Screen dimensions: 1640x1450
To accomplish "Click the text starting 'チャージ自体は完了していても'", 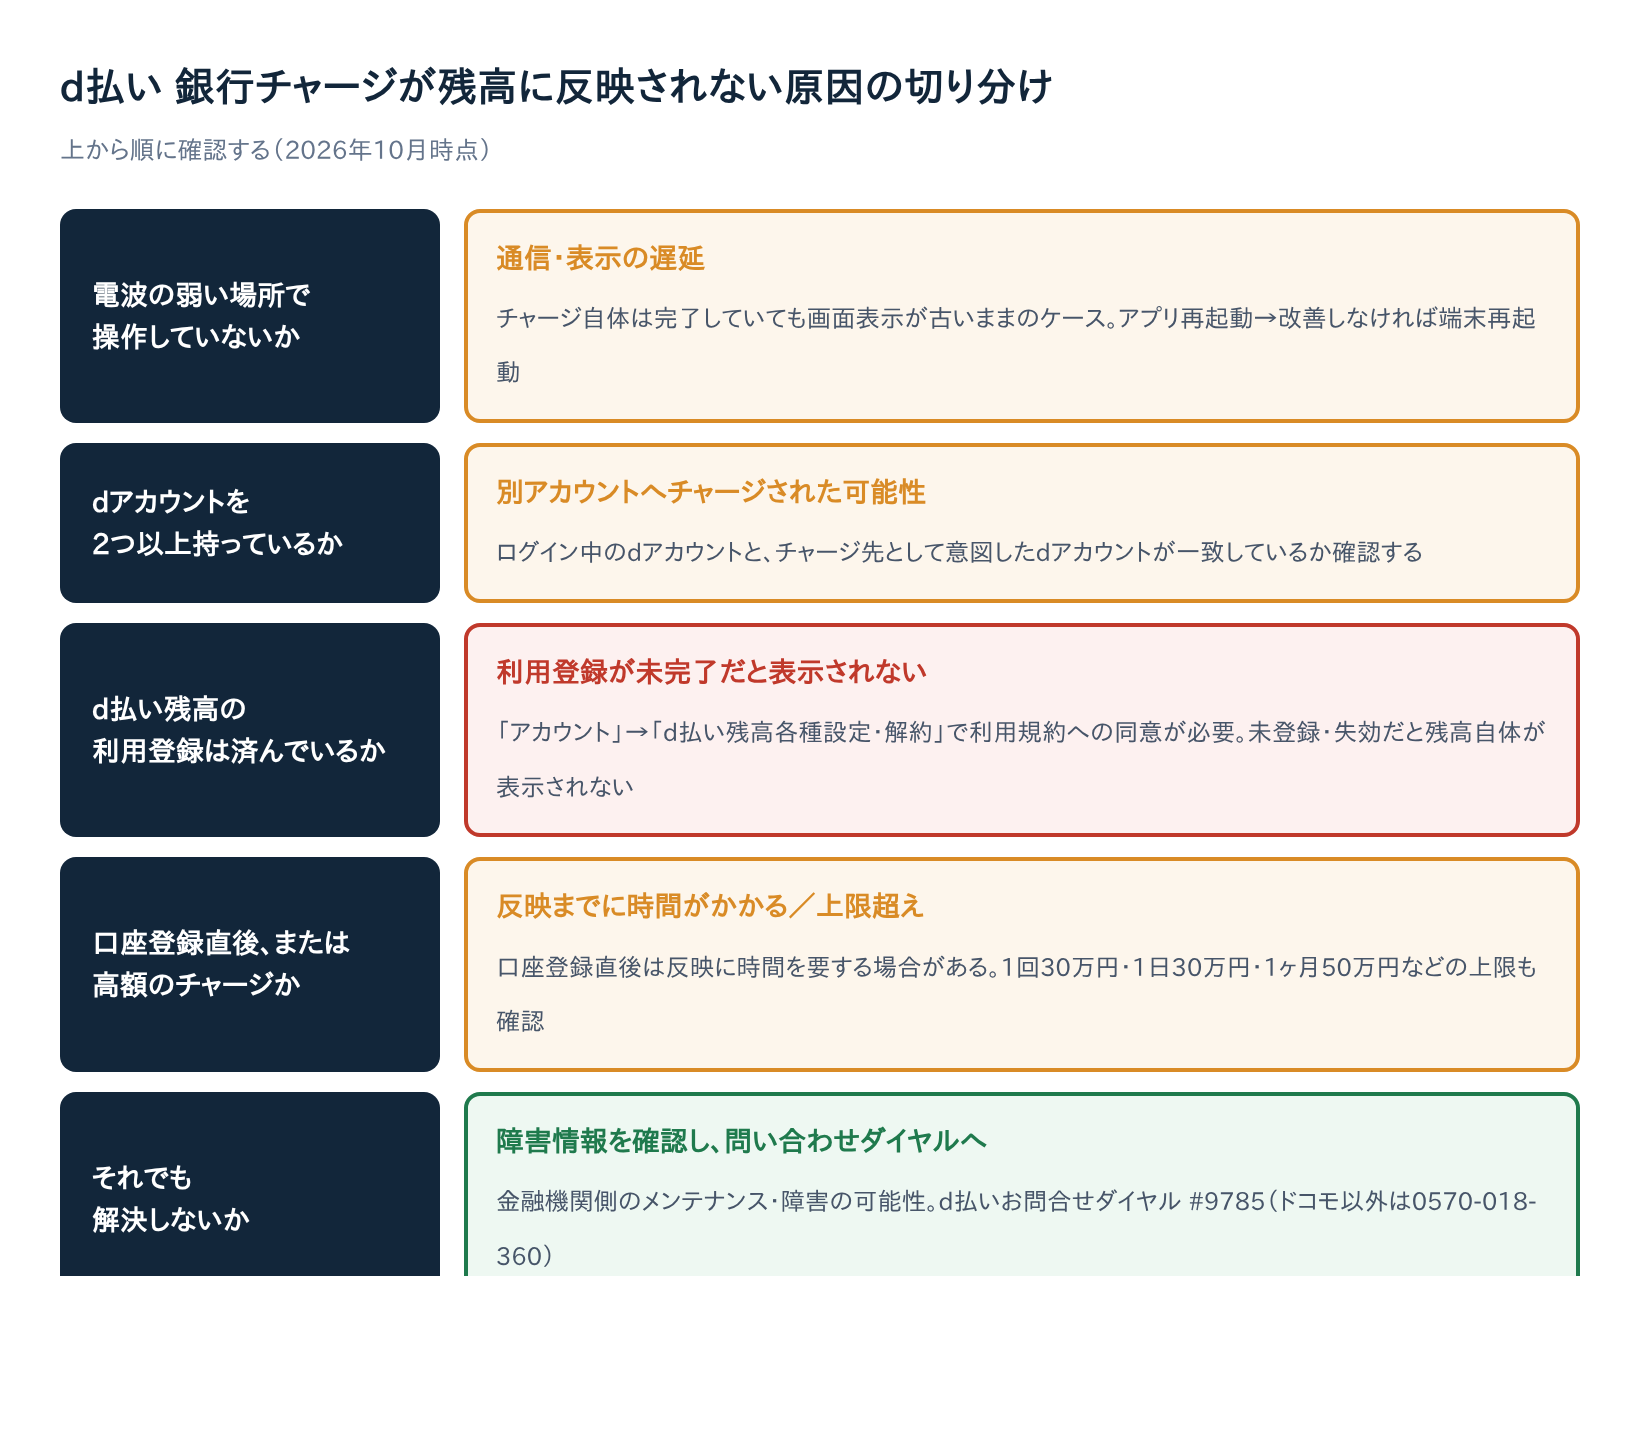I will click(x=1016, y=345).
